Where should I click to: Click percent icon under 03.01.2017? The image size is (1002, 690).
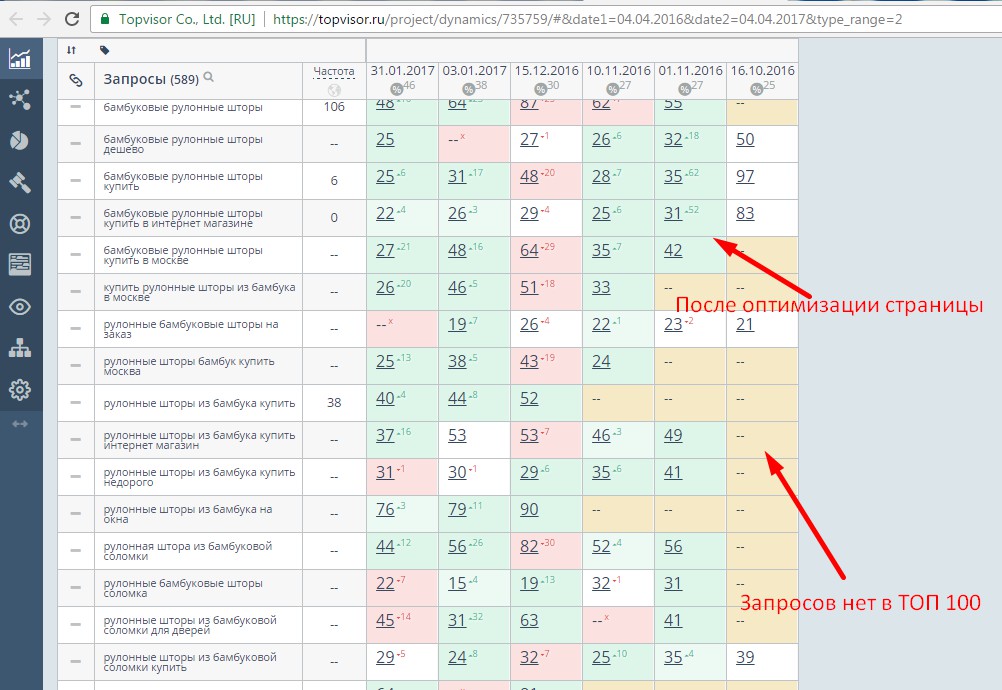click(469, 89)
